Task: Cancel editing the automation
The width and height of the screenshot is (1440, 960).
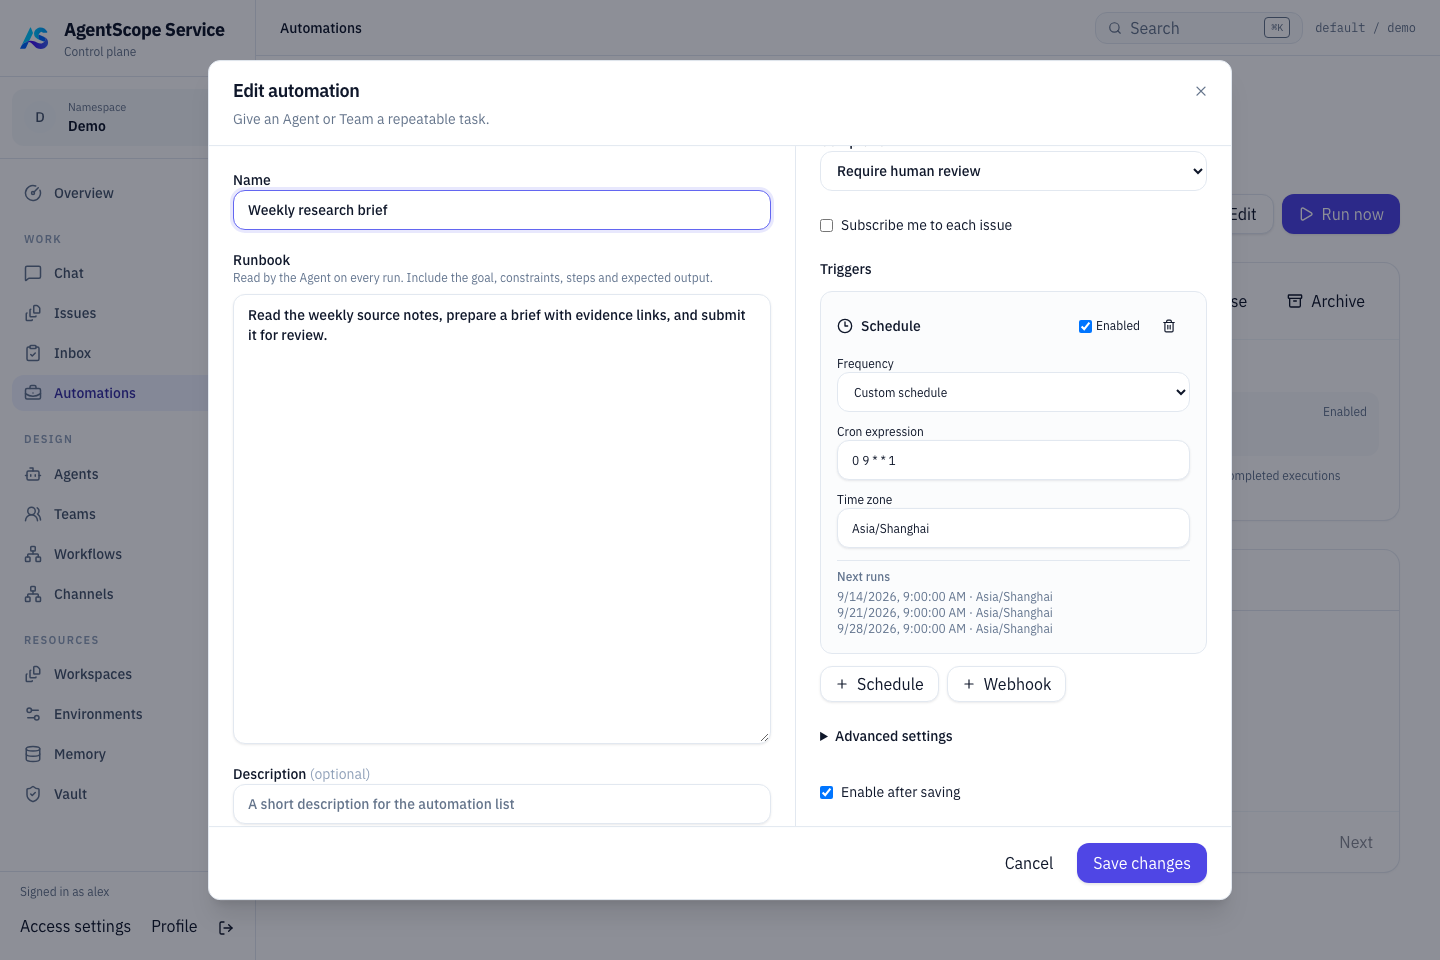Action: coord(1029,863)
